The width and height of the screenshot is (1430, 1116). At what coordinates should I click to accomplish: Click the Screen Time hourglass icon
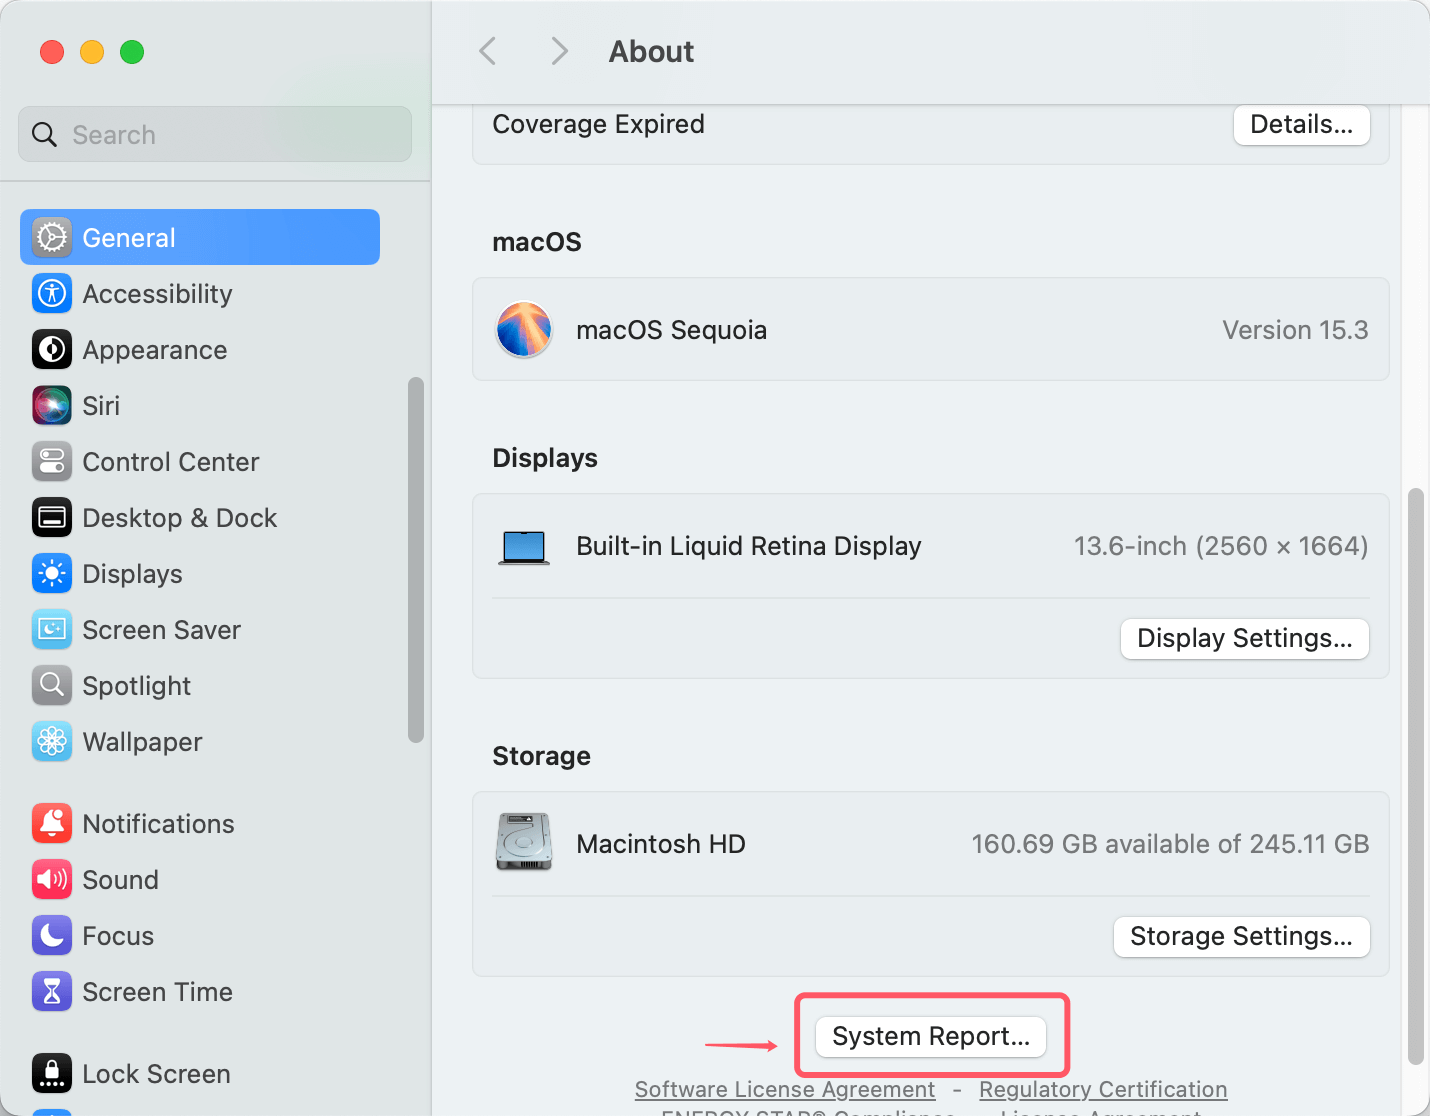click(52, 991)
